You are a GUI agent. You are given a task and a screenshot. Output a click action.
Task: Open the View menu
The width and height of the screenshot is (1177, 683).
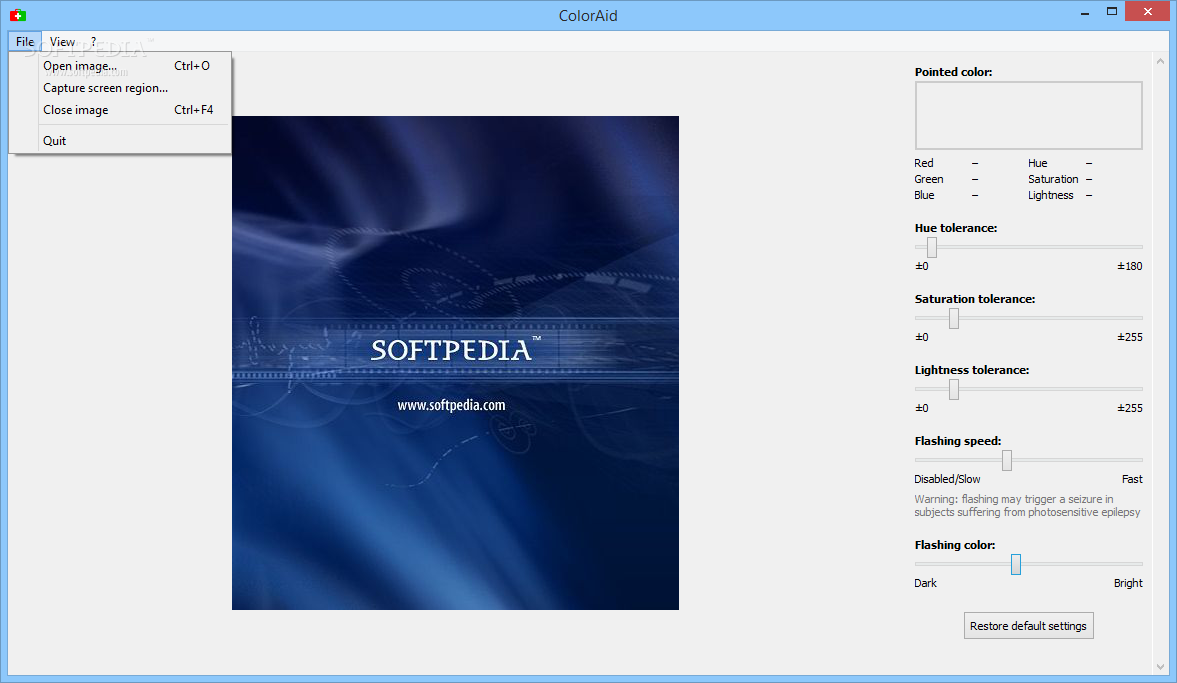pos(62,42)
